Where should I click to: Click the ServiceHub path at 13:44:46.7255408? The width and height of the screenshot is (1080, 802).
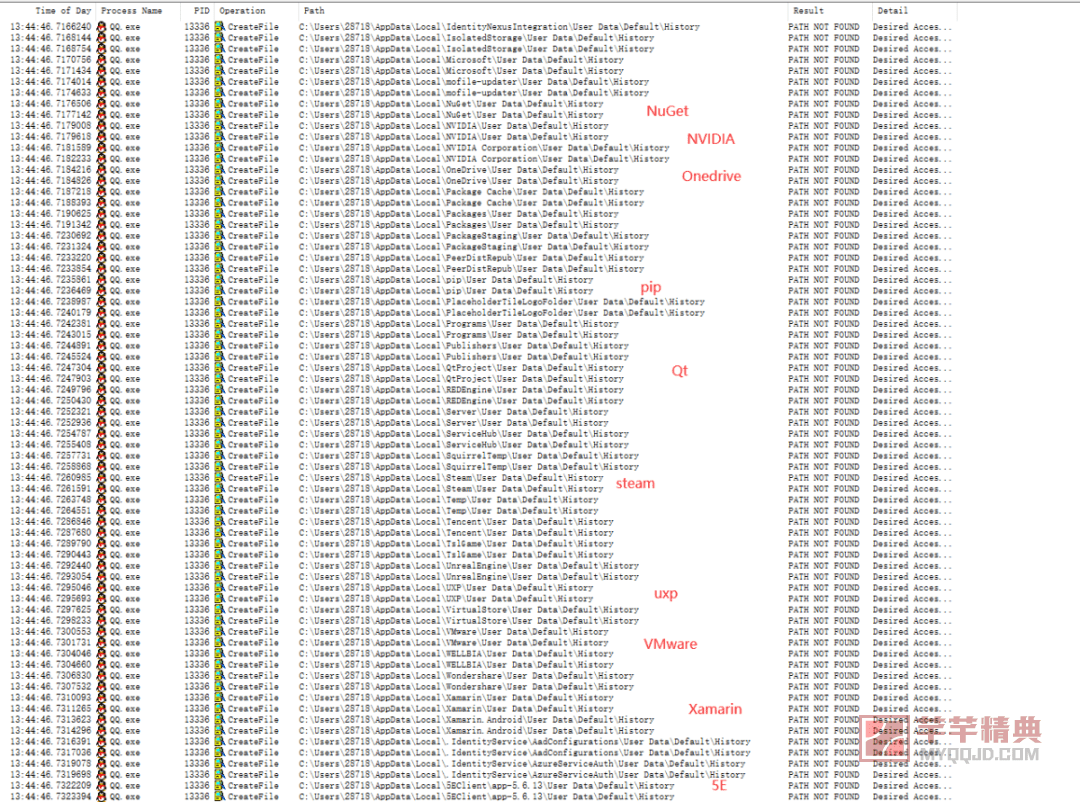[464, 445]
